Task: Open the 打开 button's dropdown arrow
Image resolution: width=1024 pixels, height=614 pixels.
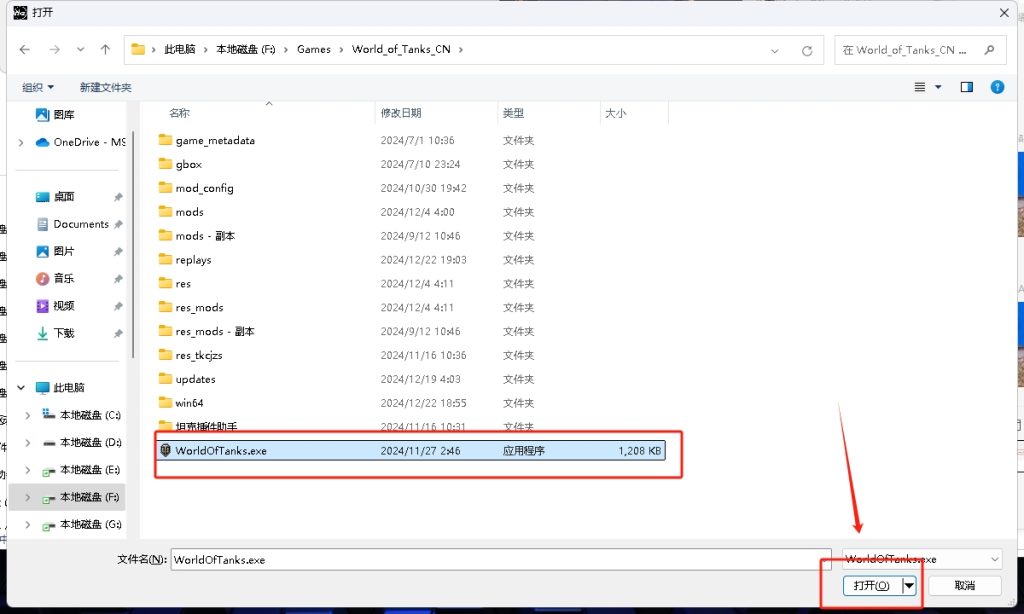Action: pos(909,586)
